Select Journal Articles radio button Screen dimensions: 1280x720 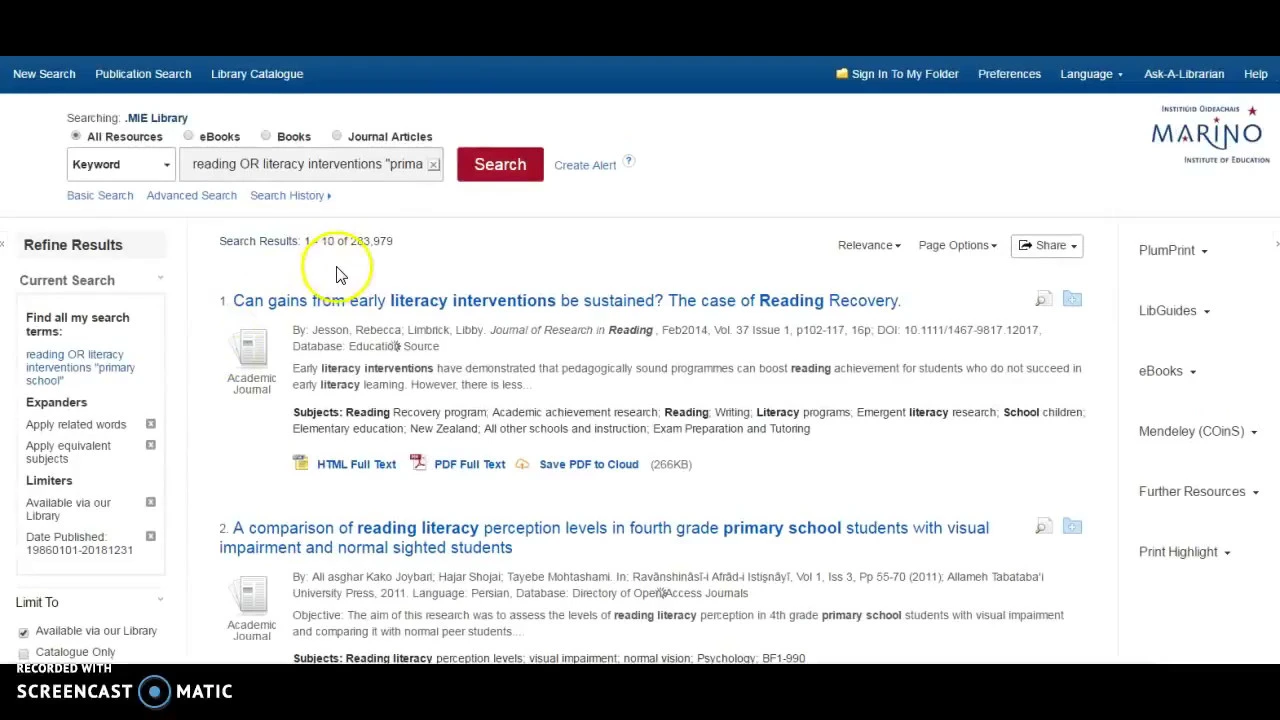pos(336,136)
